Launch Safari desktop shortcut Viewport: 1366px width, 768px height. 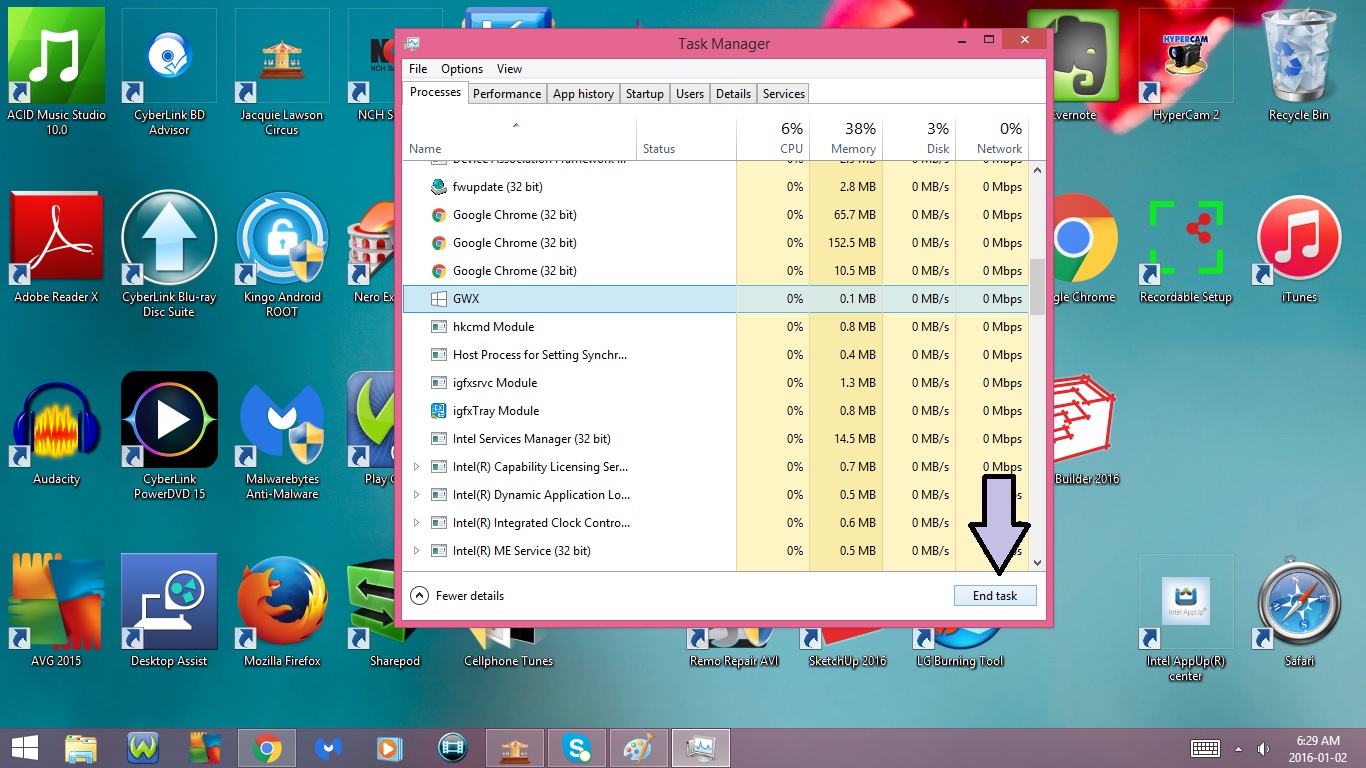1299,612
